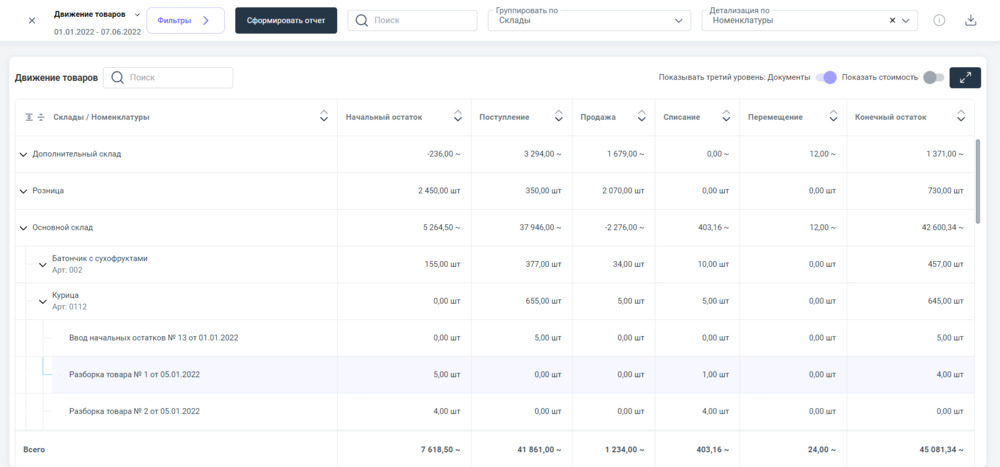Open the Группировать по dropdown
This screenshot has height=467, width=1000.
(589, 21)
